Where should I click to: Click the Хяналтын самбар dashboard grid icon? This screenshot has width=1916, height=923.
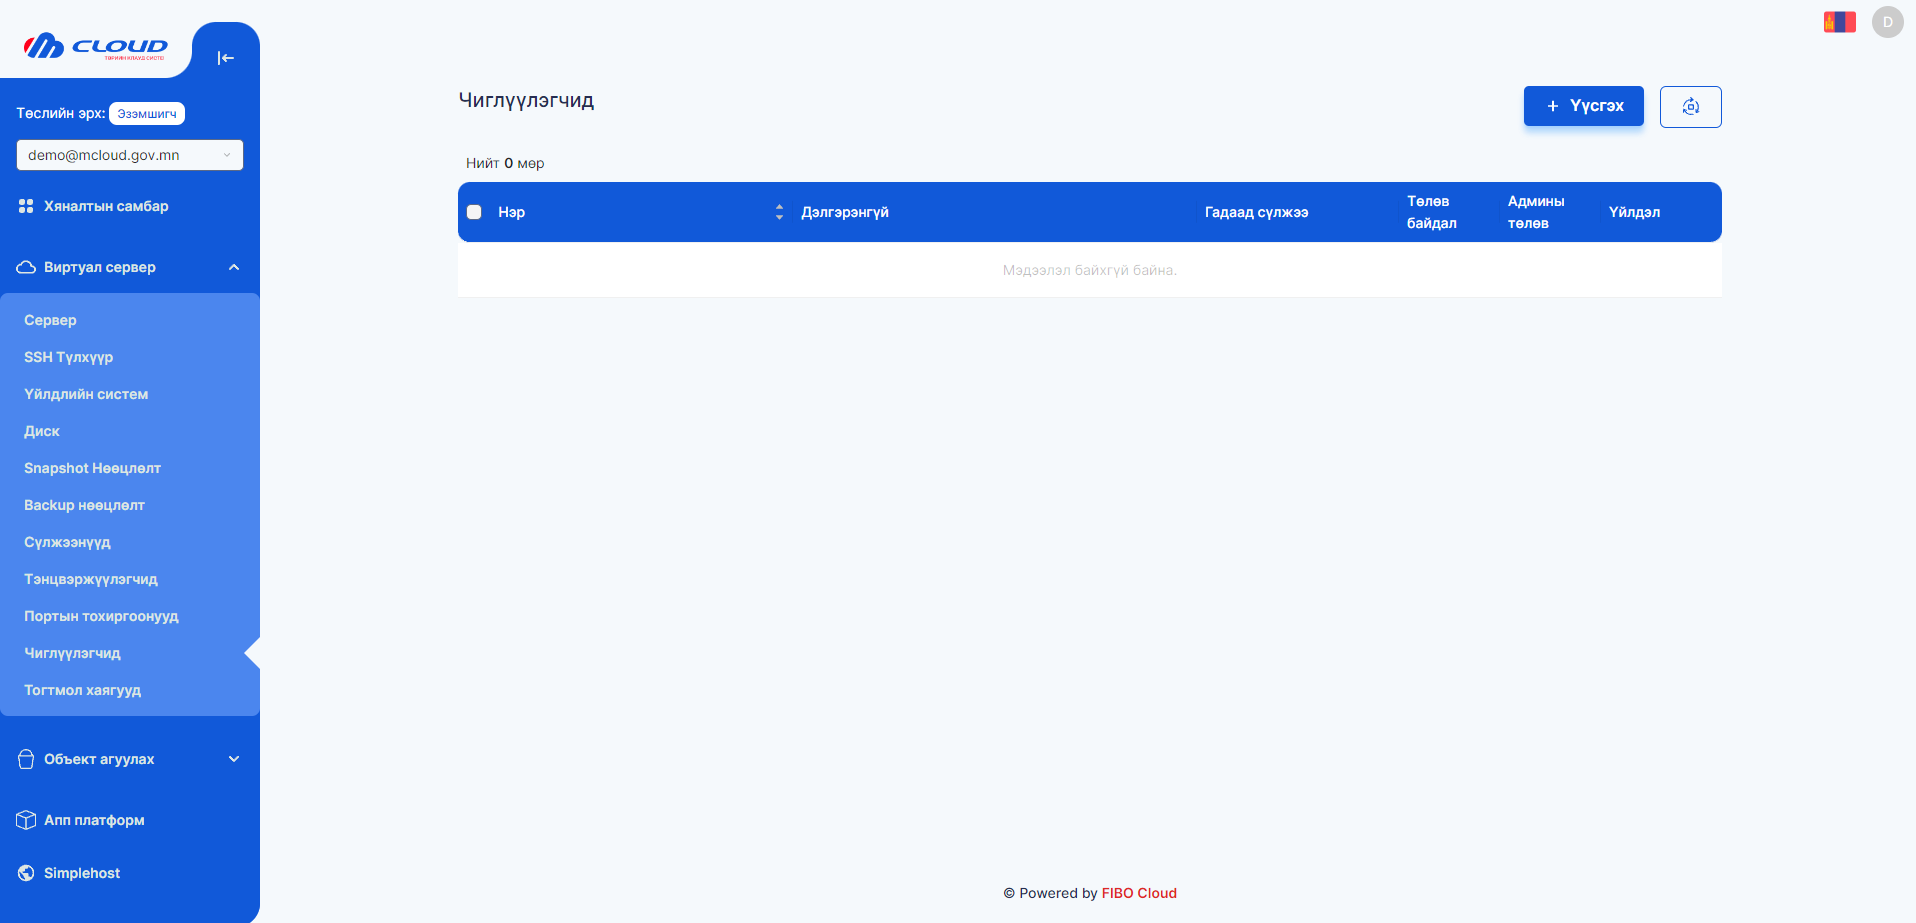[26, 206]
